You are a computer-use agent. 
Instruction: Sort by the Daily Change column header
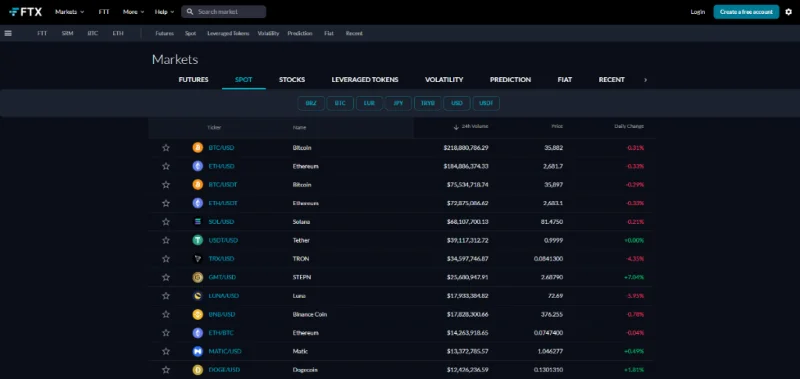click(x=629, y=127)
